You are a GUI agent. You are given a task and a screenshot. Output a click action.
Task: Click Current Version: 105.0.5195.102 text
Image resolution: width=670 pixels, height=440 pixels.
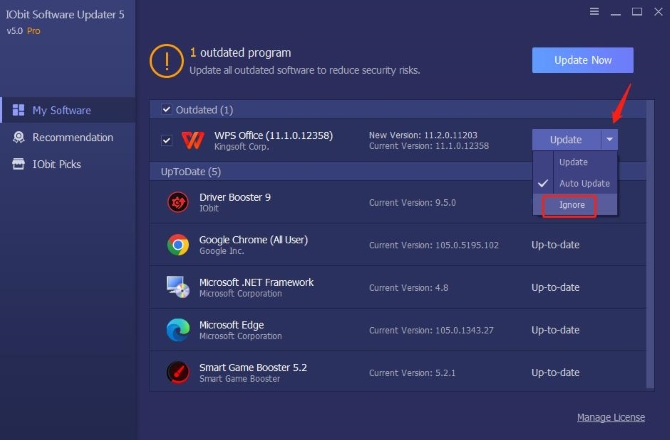coord(434,245)
